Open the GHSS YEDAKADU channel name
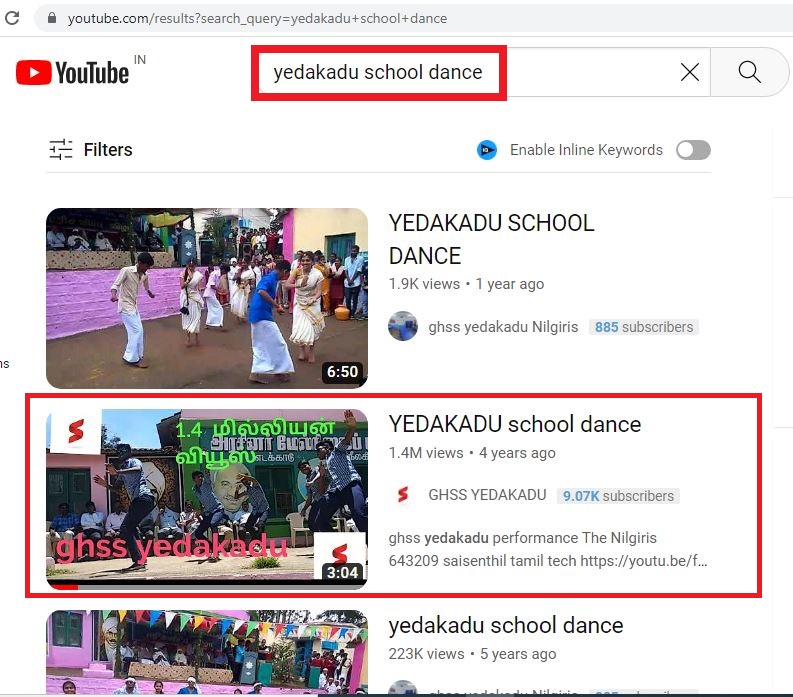This screenshot has width=793, height=697. coord(488,495)
